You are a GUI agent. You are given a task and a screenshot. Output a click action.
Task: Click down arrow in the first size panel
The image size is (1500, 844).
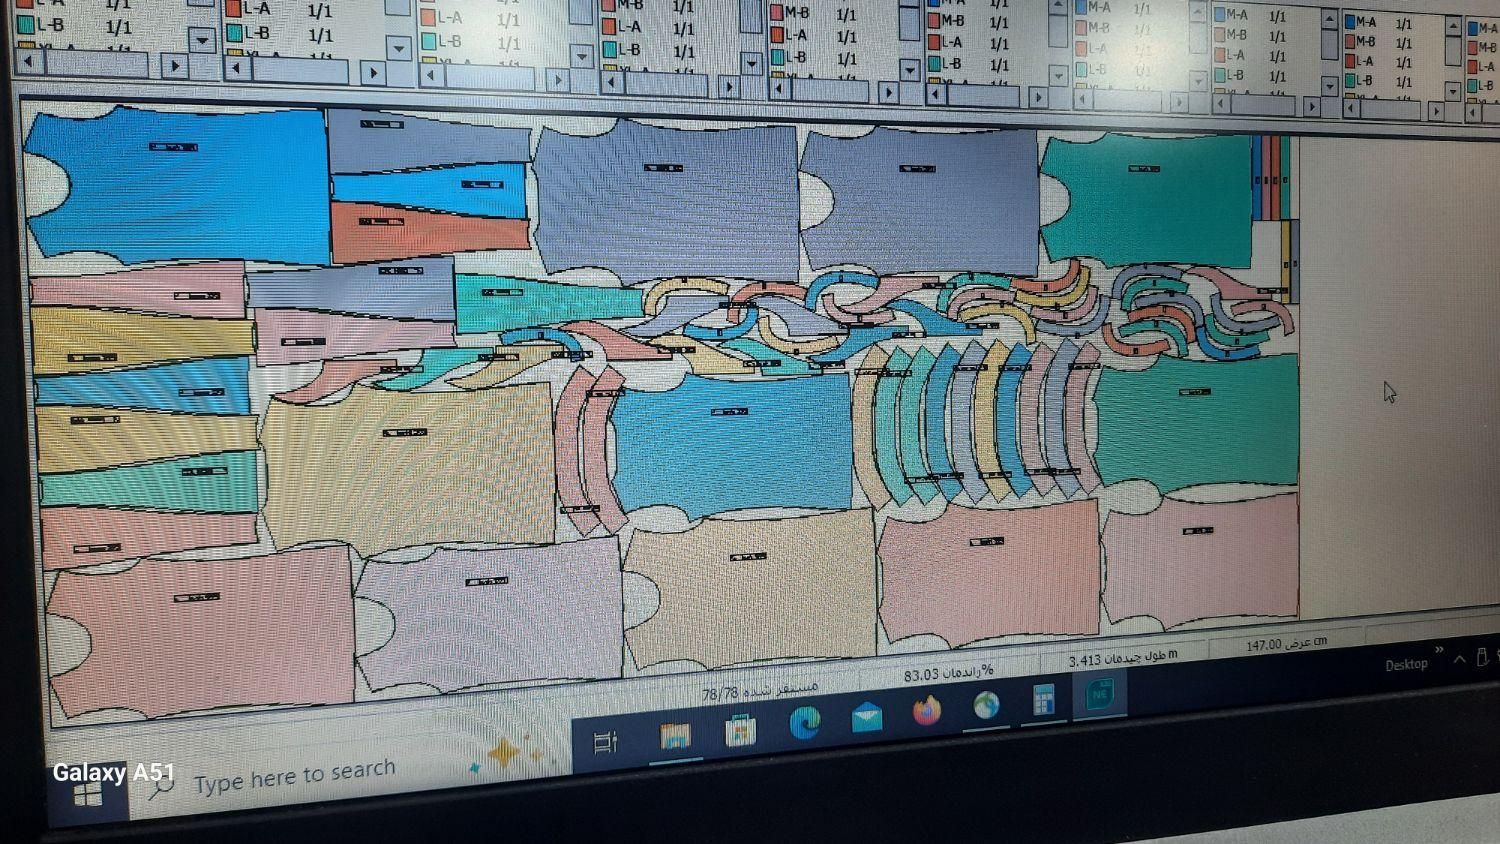203,40
